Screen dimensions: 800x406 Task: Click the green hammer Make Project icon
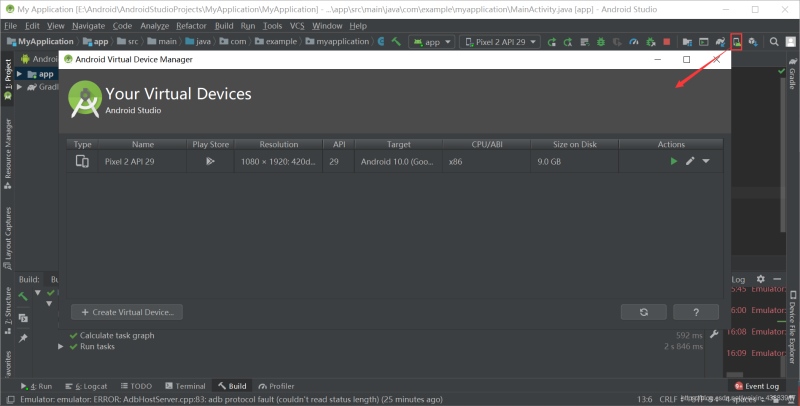[x=396, y=42]
